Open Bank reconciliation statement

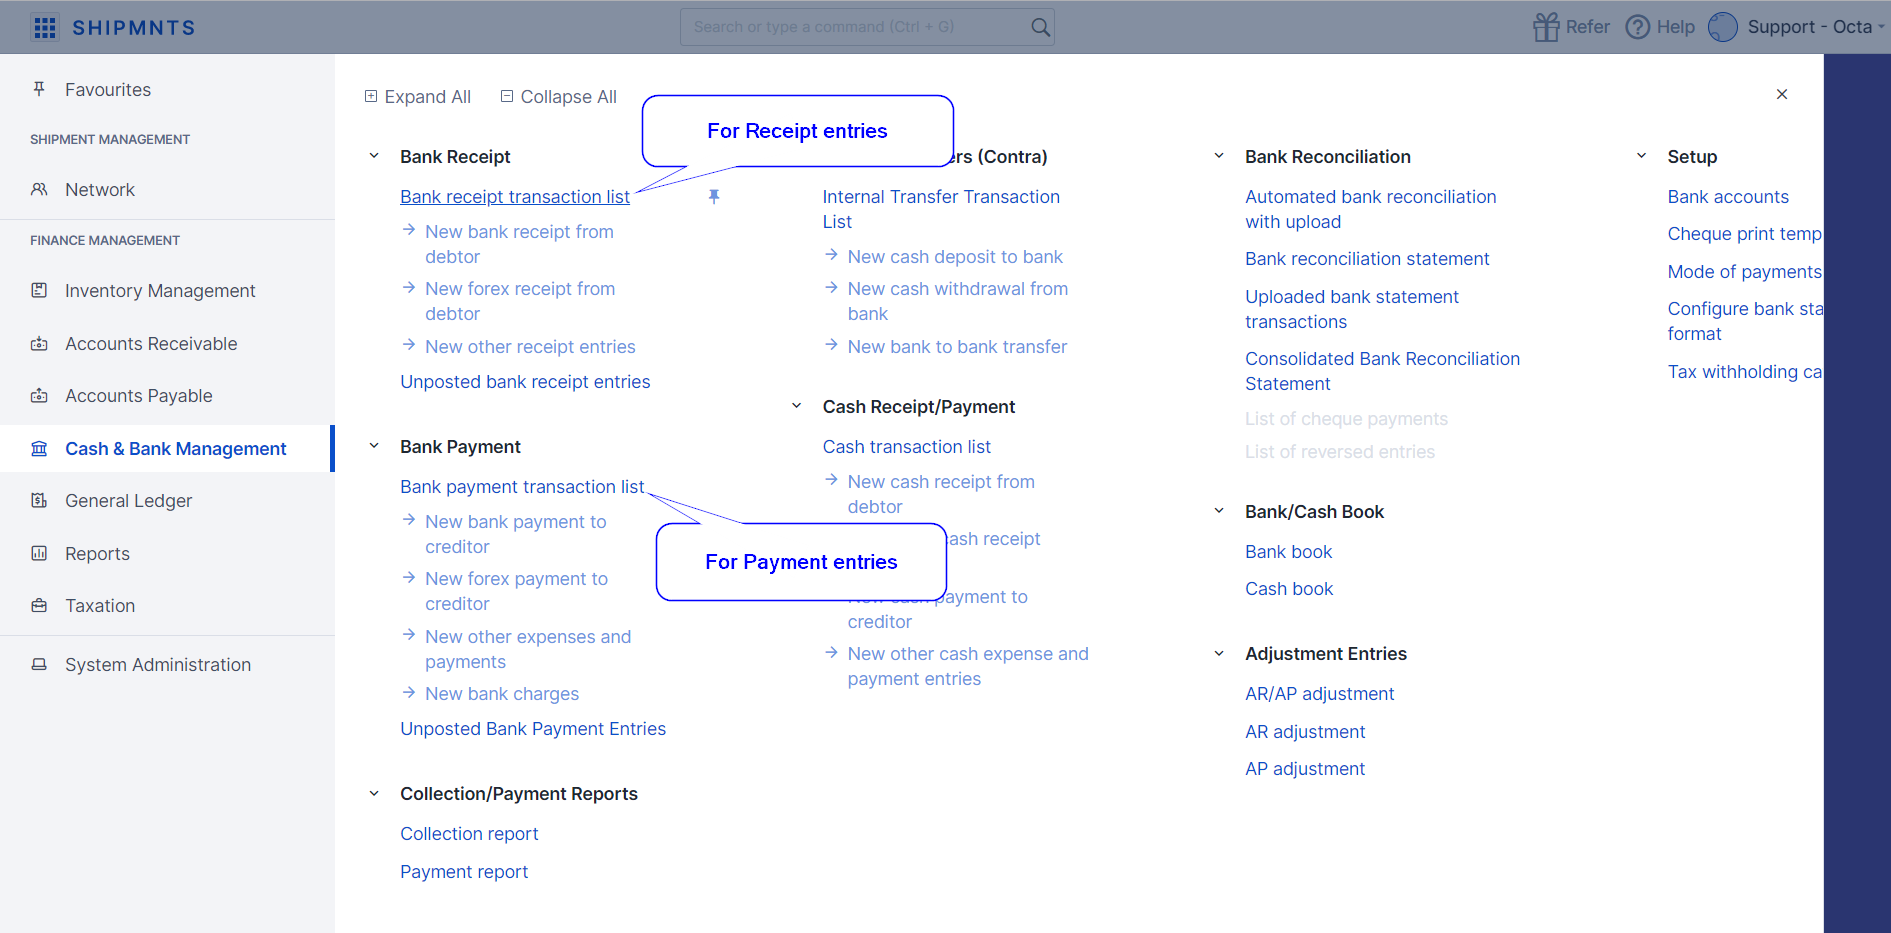click(x=1367, y=259)
